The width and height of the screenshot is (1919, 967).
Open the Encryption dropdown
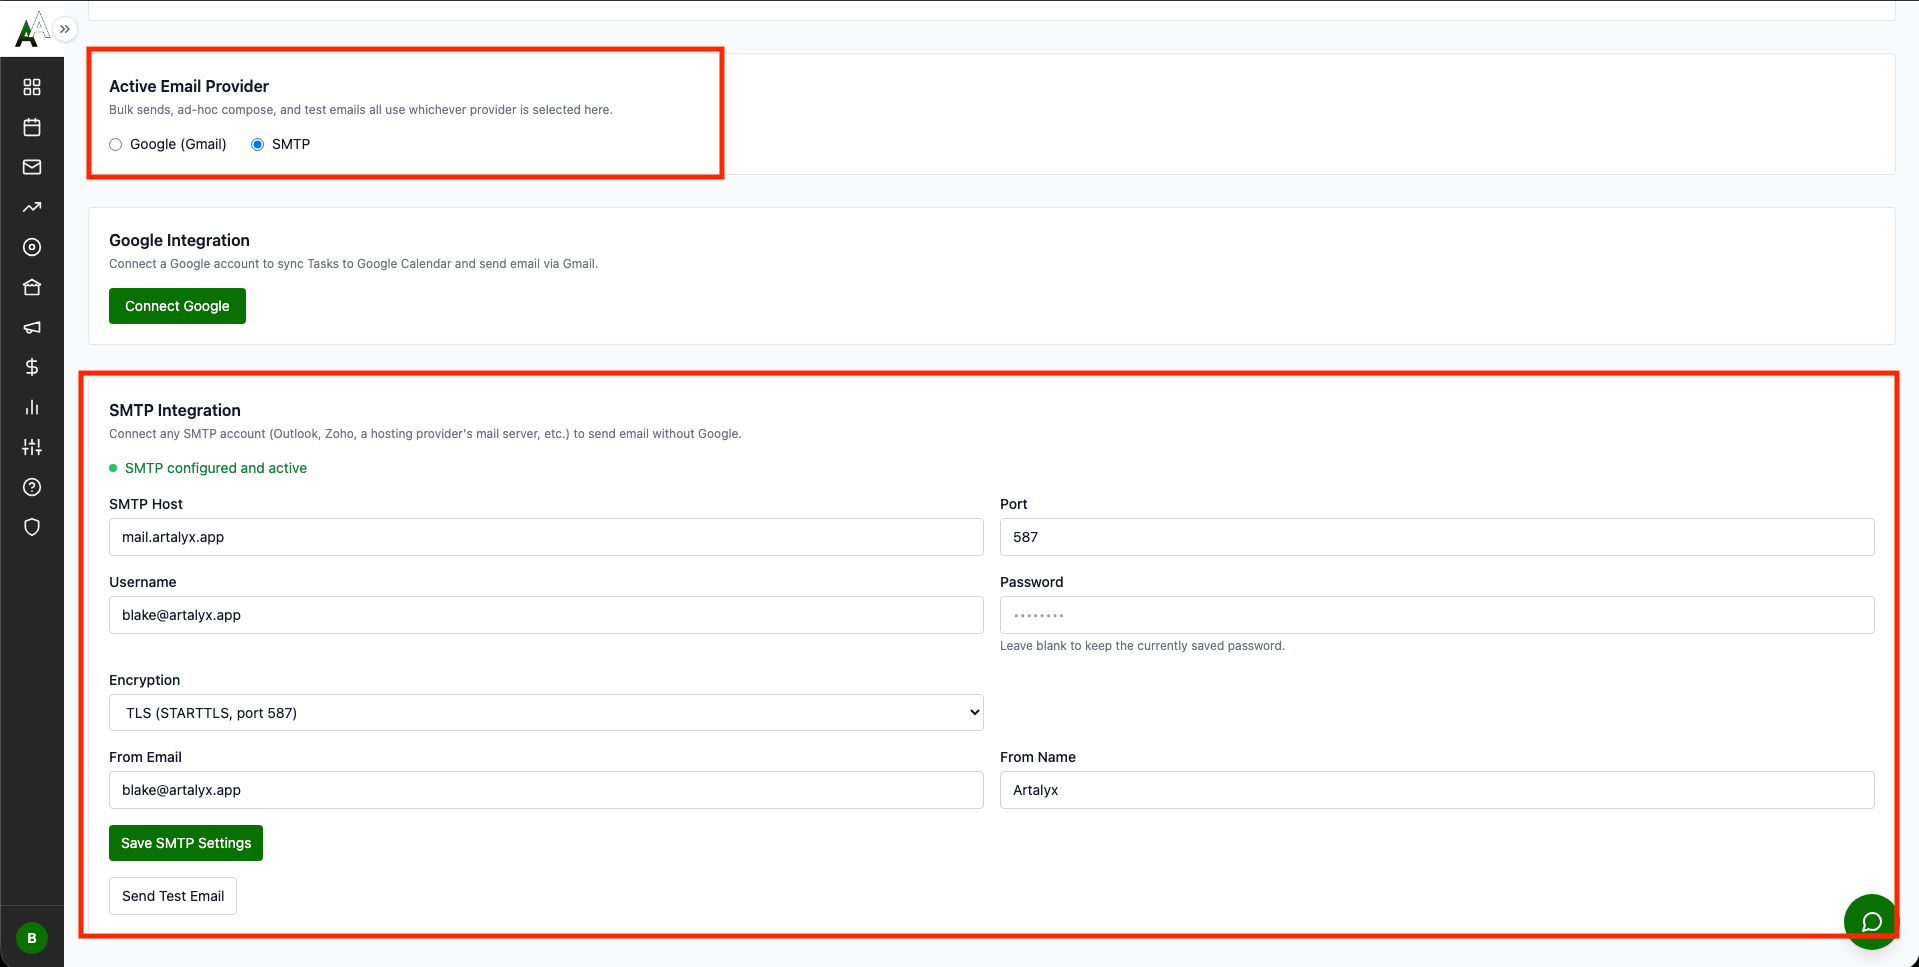coord(546,713)
